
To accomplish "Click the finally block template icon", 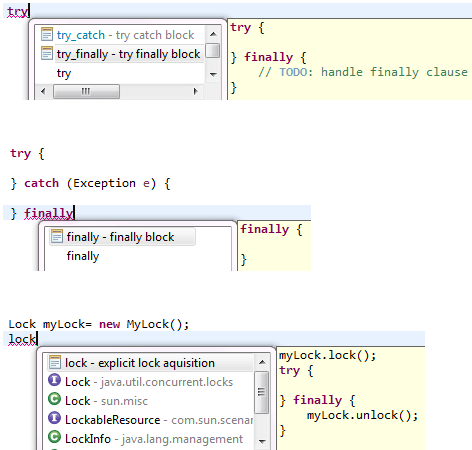I will [57, 236].
